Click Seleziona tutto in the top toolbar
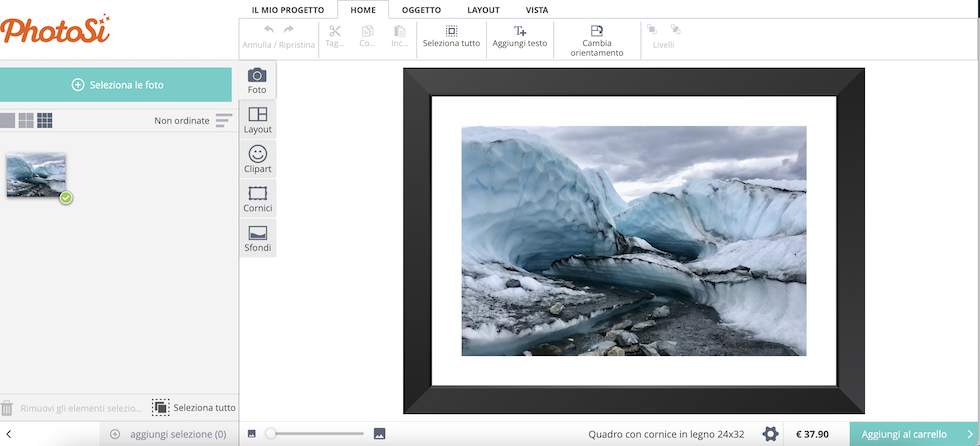Image resolution: width=980 pixels, height=446 pixels. [451, 37]
